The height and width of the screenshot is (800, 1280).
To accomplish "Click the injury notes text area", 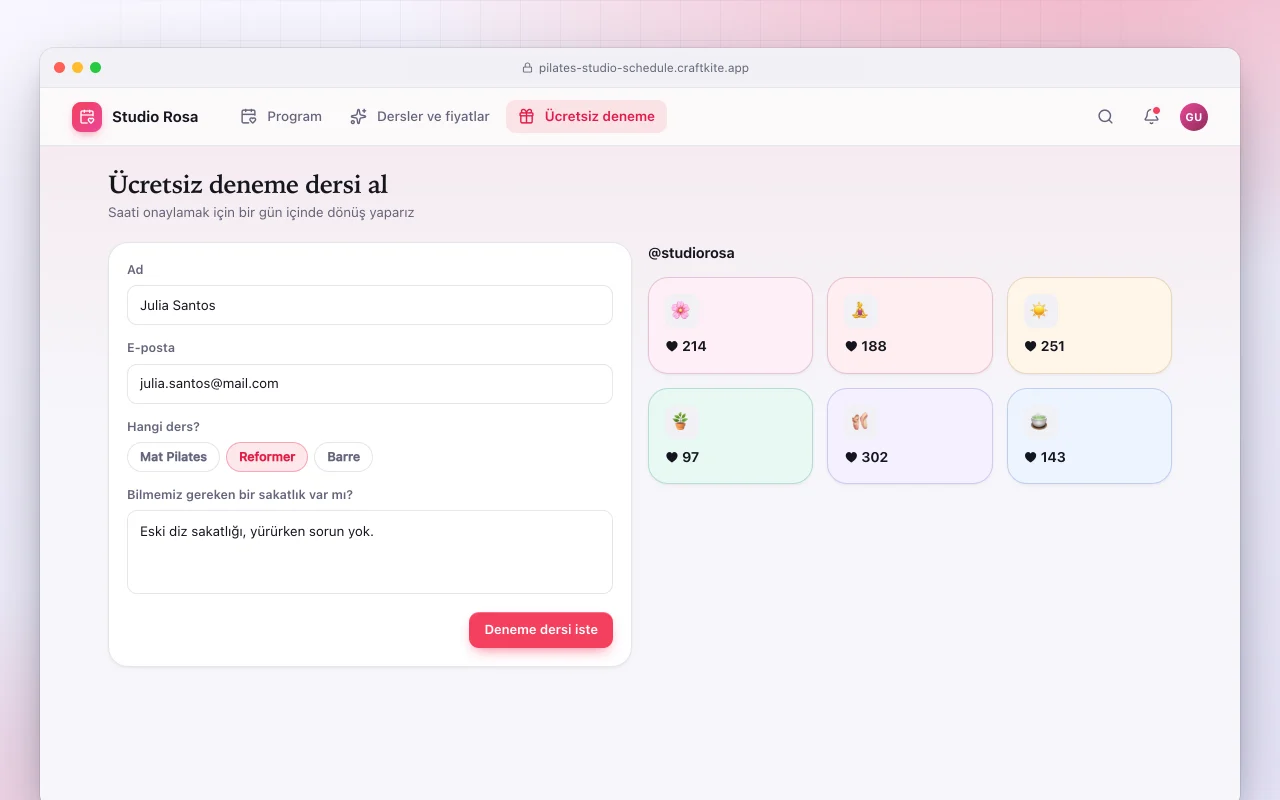I will pos(370,552).
